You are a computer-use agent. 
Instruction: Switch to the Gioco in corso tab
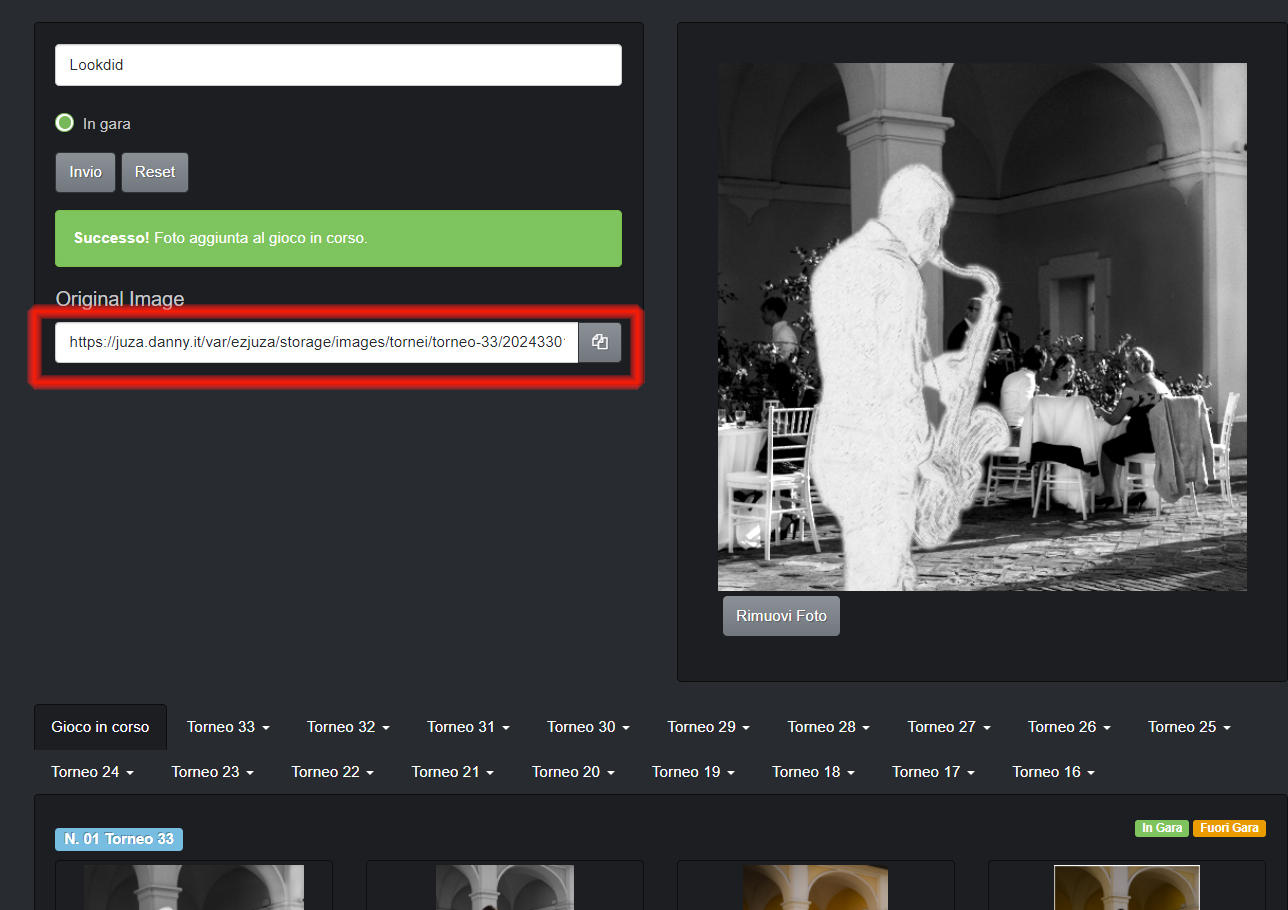(x=100, y=727)
